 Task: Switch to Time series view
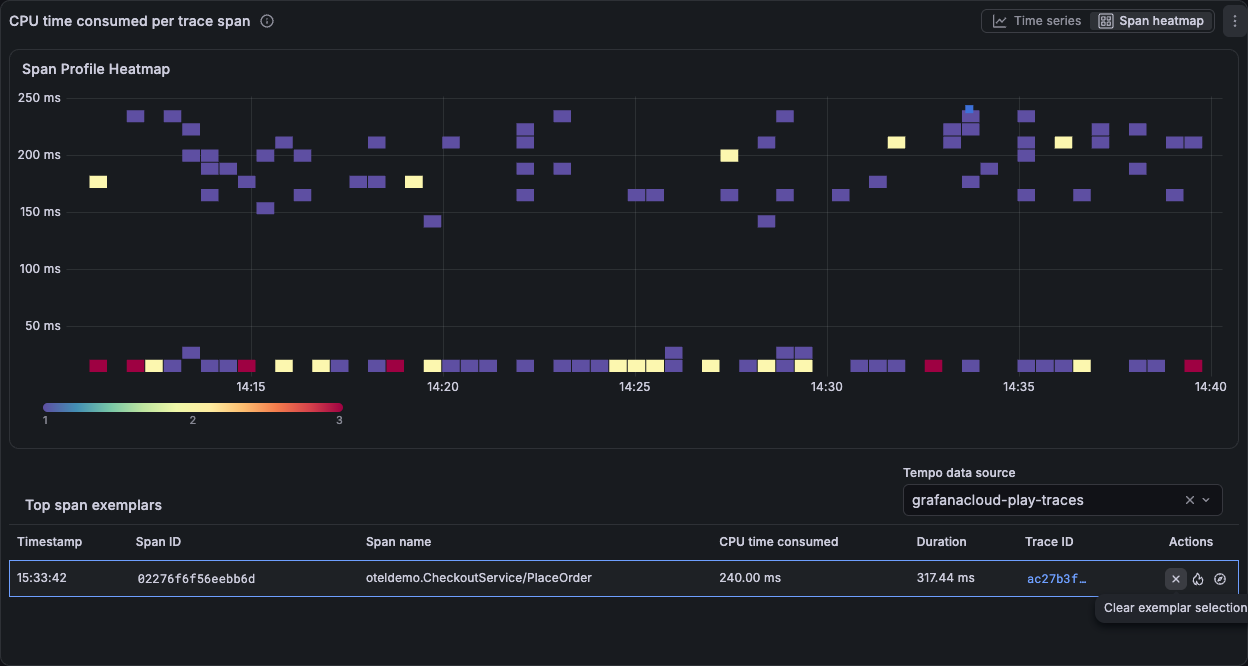tap(1037, 21)
